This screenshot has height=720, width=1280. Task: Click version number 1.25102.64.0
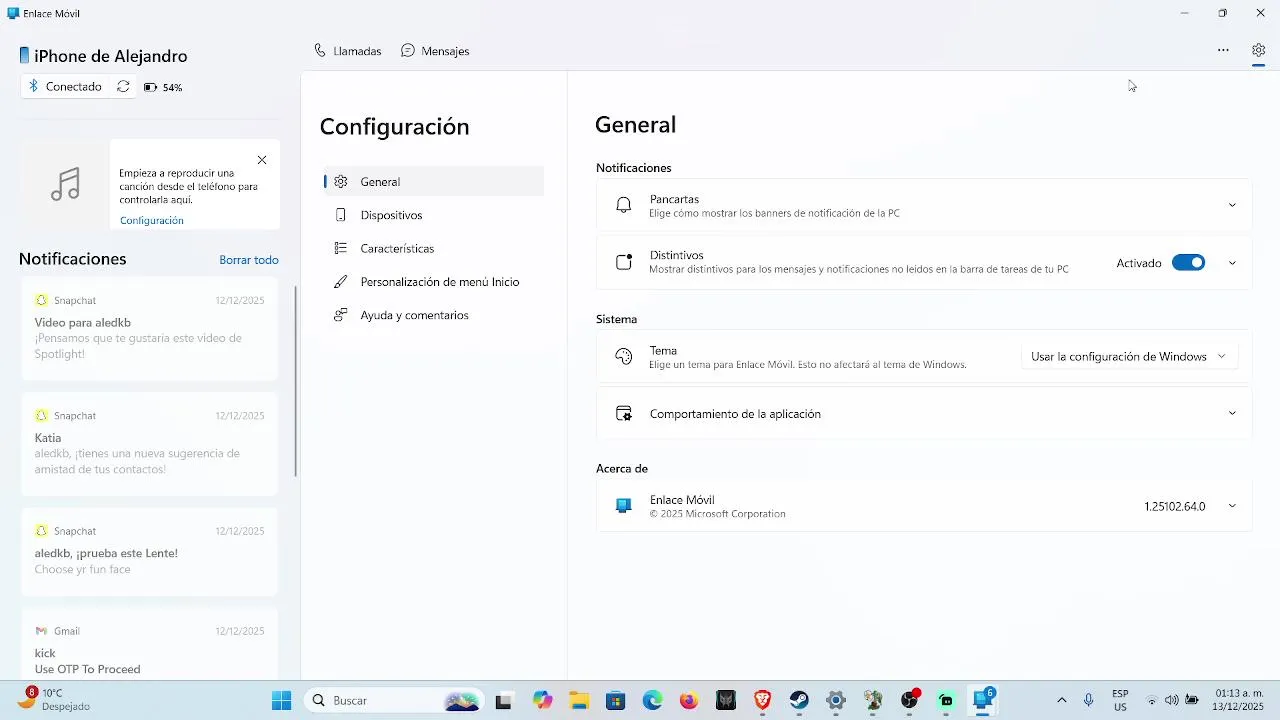[x=1175, y=507]
